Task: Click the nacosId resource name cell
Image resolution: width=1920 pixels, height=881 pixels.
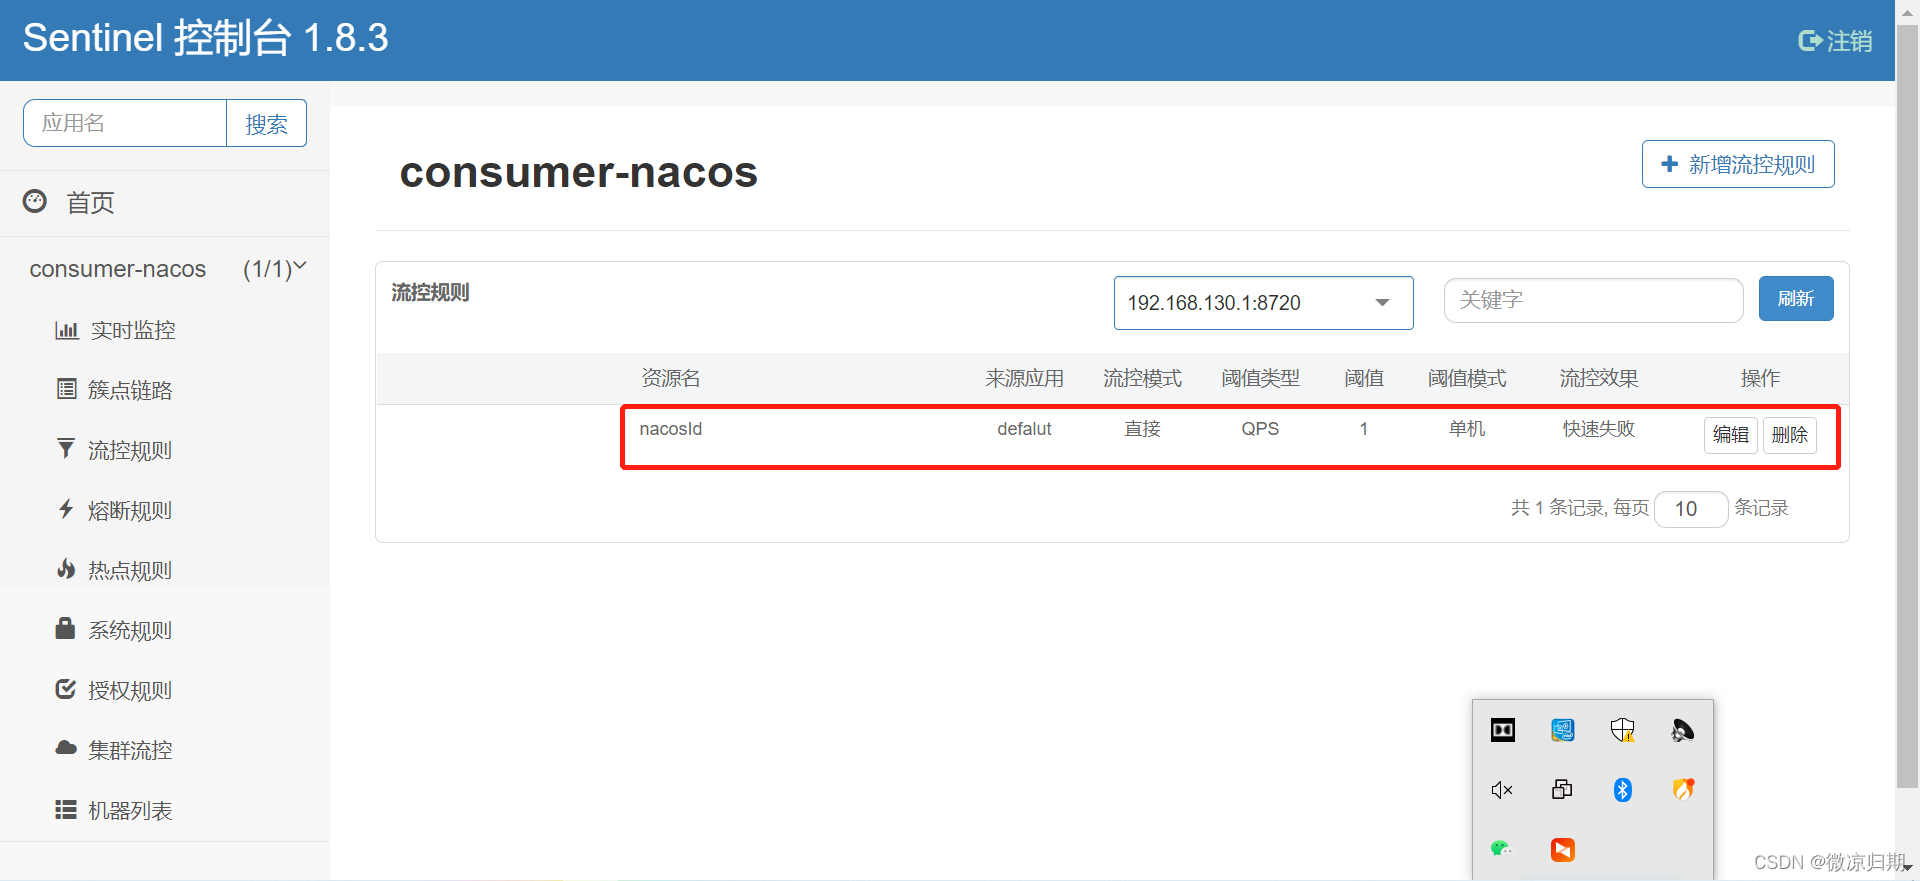Action: tap(671, 429)
